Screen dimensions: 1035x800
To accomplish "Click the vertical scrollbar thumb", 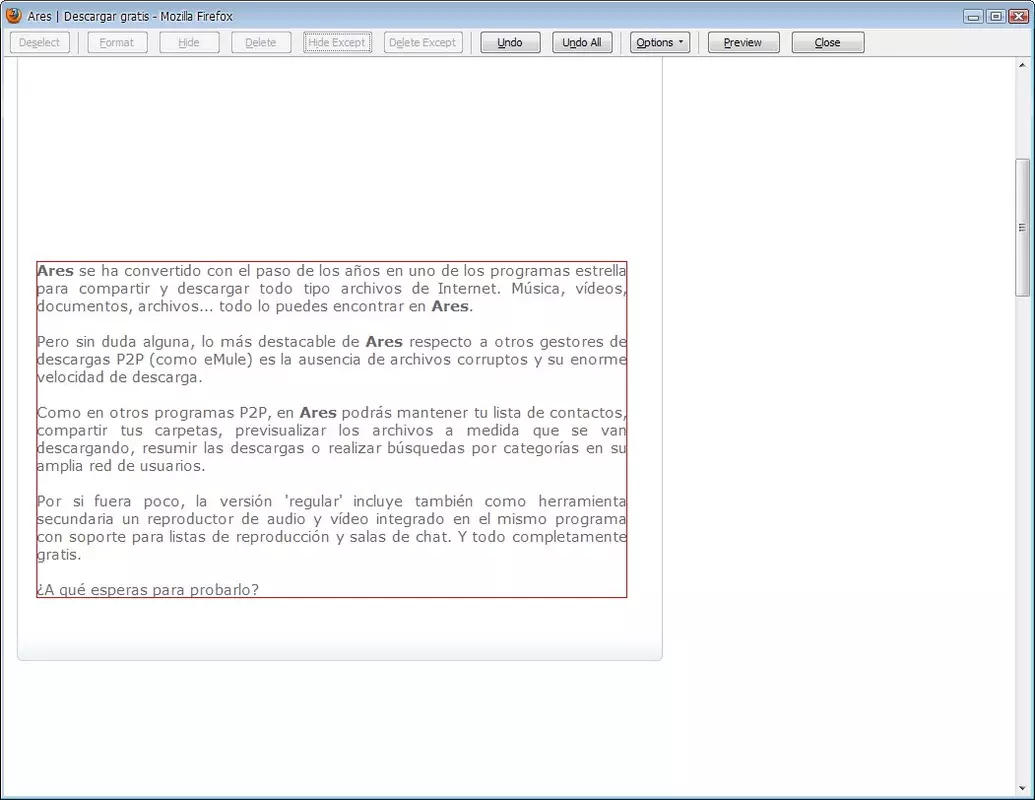I will pos(1022,228).
